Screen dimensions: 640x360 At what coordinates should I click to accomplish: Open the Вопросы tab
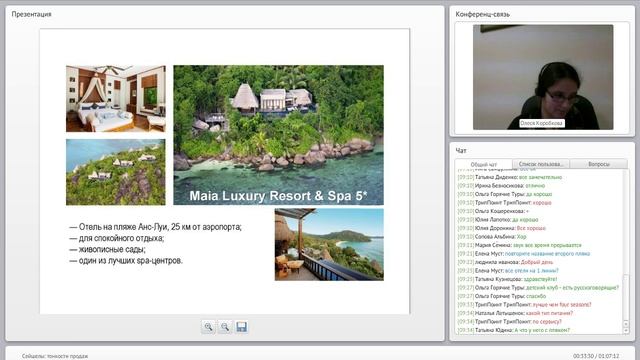click(x=599, y=164)
